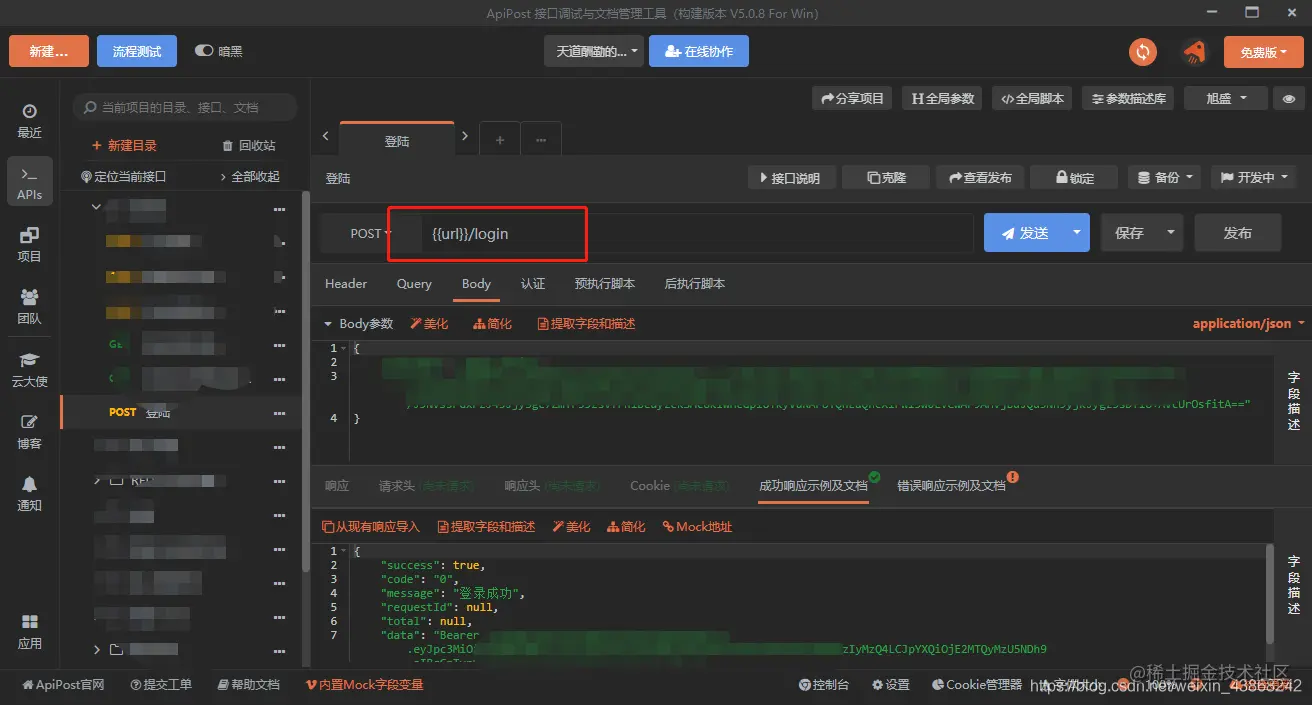
Task: Toggle the 暗黑 dark mode switch
Action: click(204, 51)
